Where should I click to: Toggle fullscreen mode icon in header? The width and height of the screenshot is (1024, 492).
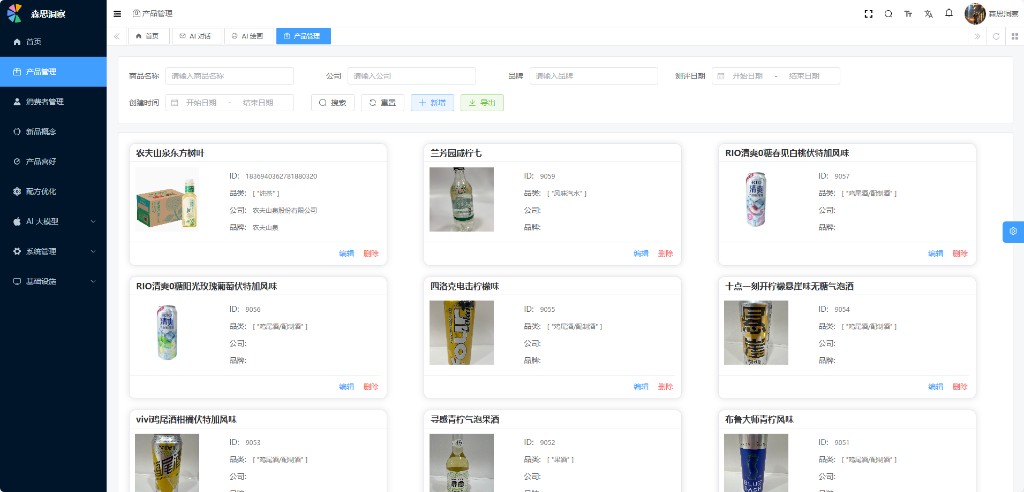click(x=869, y=14)
